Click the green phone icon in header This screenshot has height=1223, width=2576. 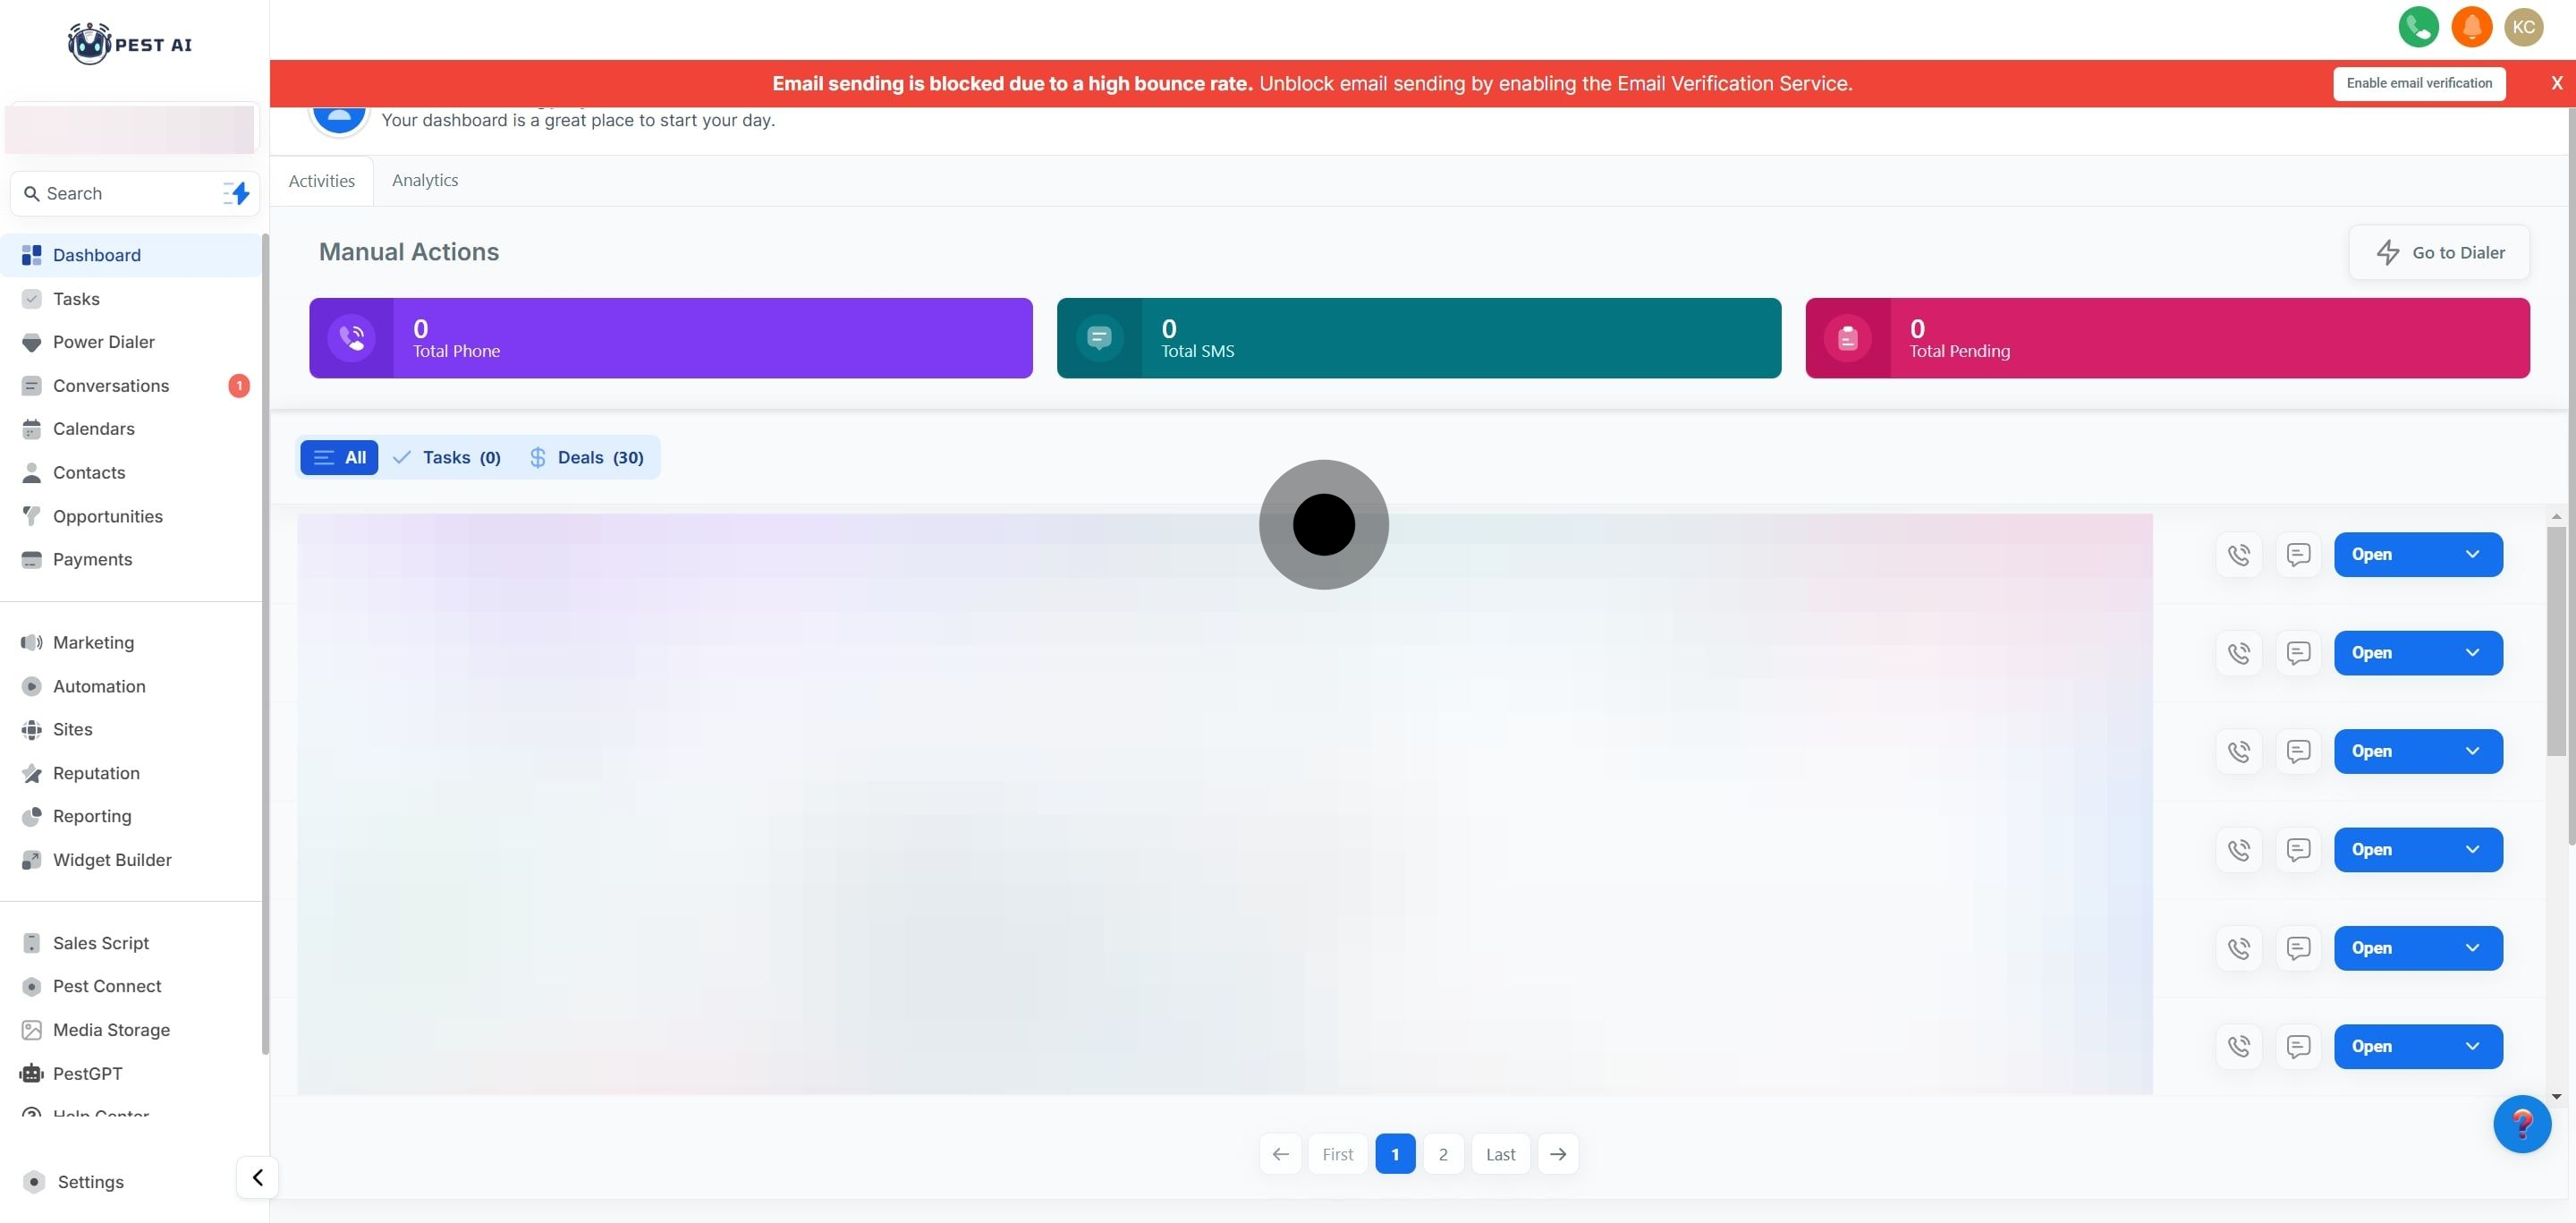[2418, 27]
